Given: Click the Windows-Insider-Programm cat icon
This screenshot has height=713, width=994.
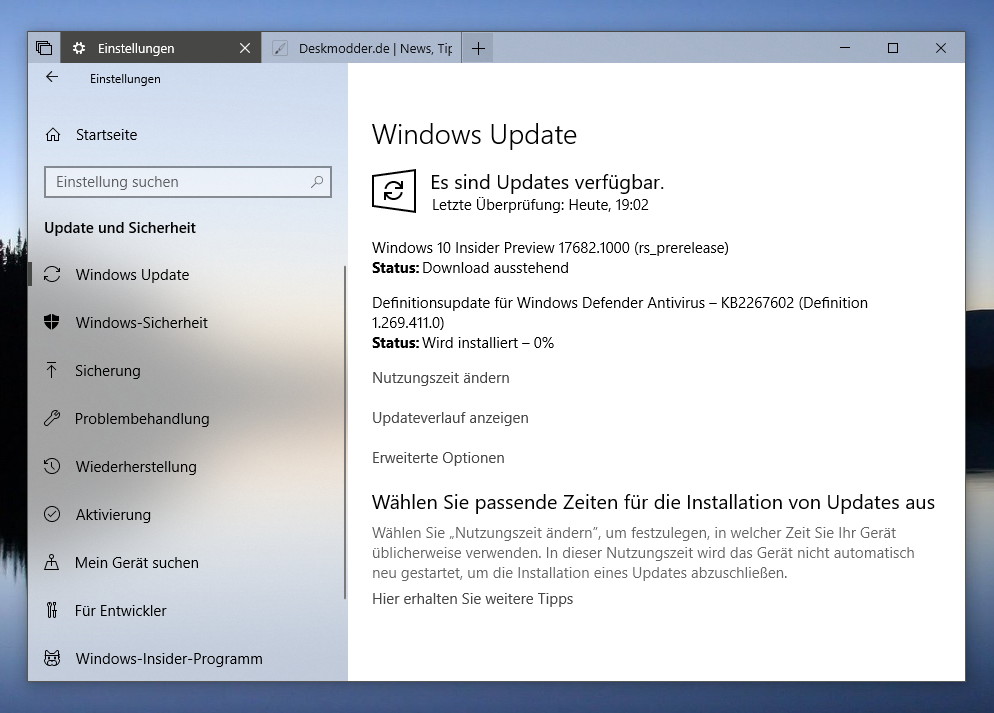Looking at the screenshot, I should coord(52,658).
